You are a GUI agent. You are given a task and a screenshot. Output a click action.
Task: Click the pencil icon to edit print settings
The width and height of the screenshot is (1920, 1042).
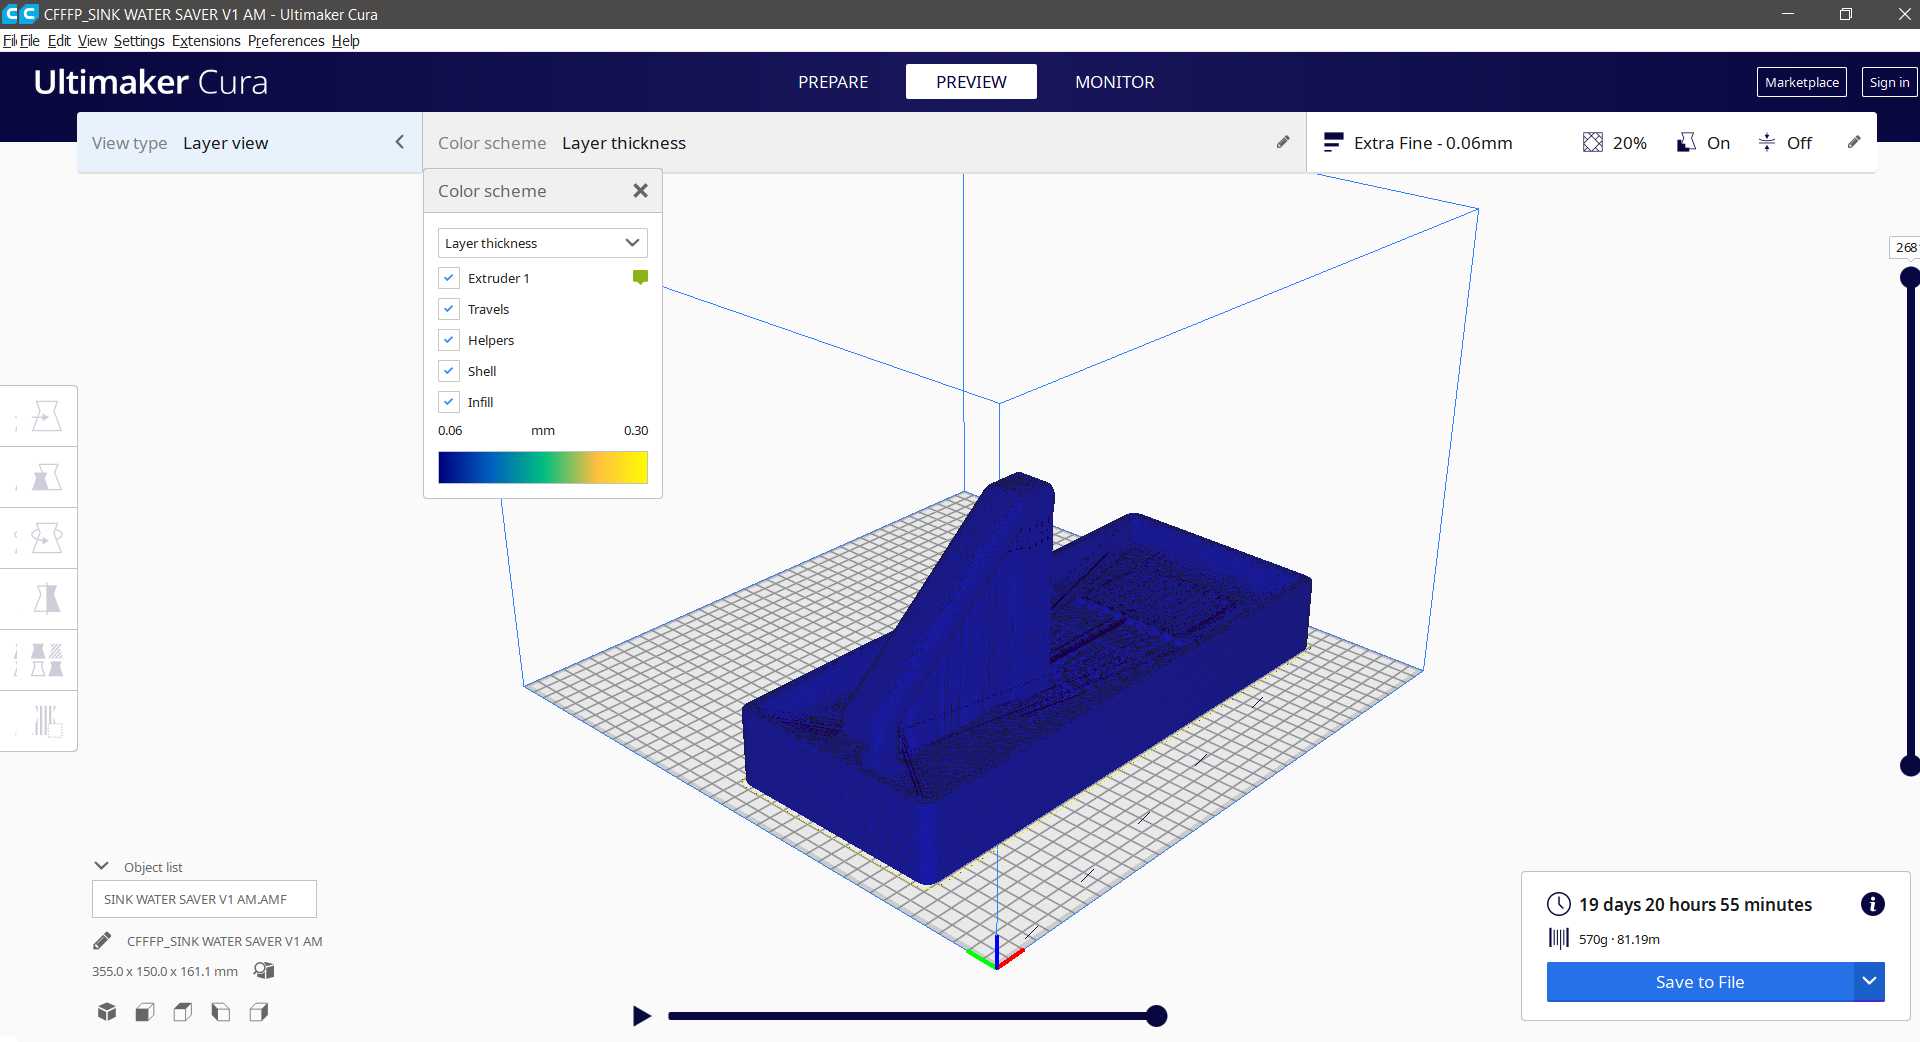pyautogui.click(x=1854, y=142)
